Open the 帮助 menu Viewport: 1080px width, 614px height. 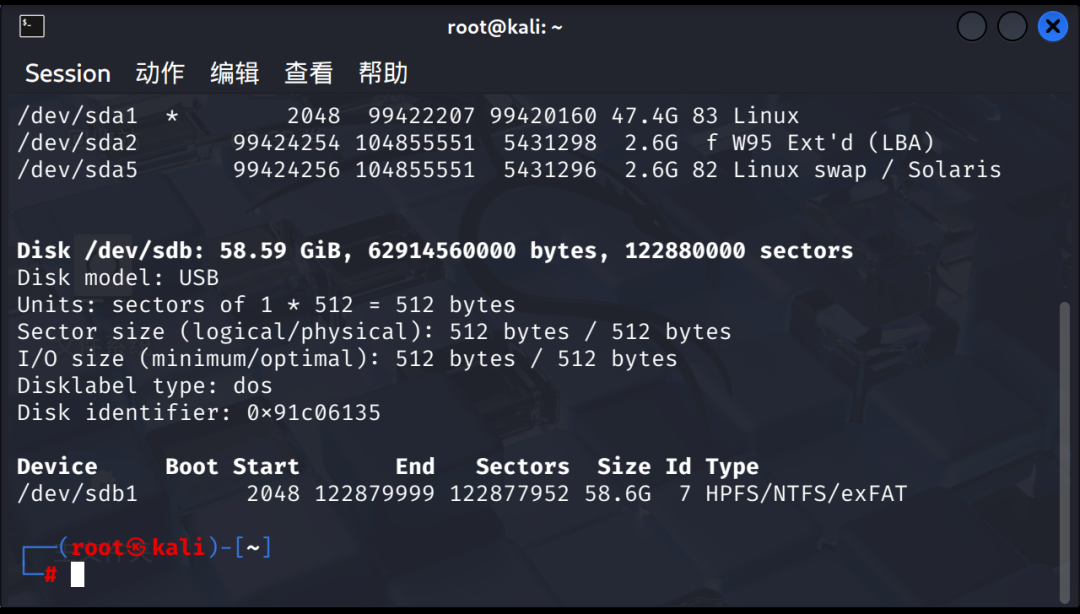[x=383, y=73]
